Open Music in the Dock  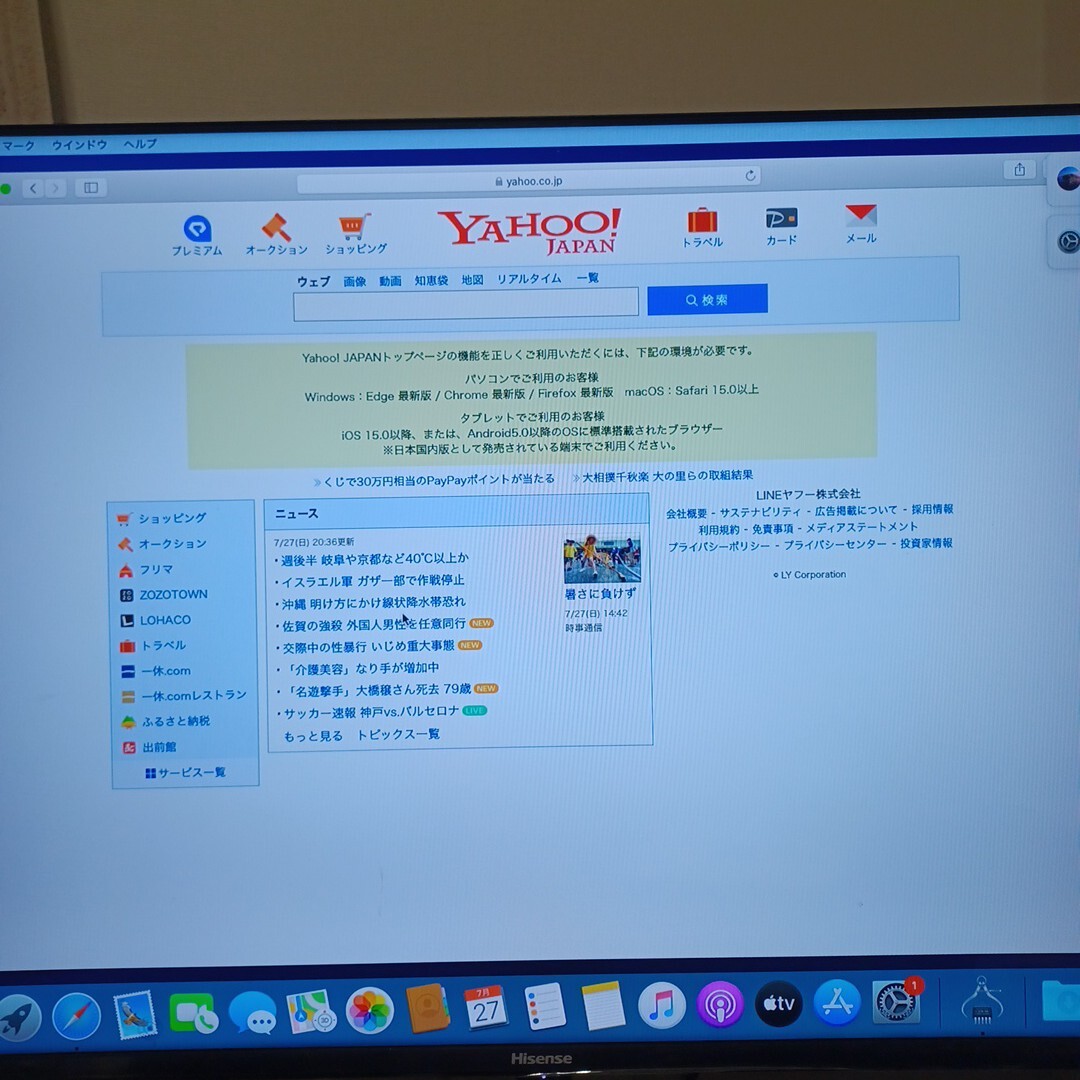(661, 1005)
